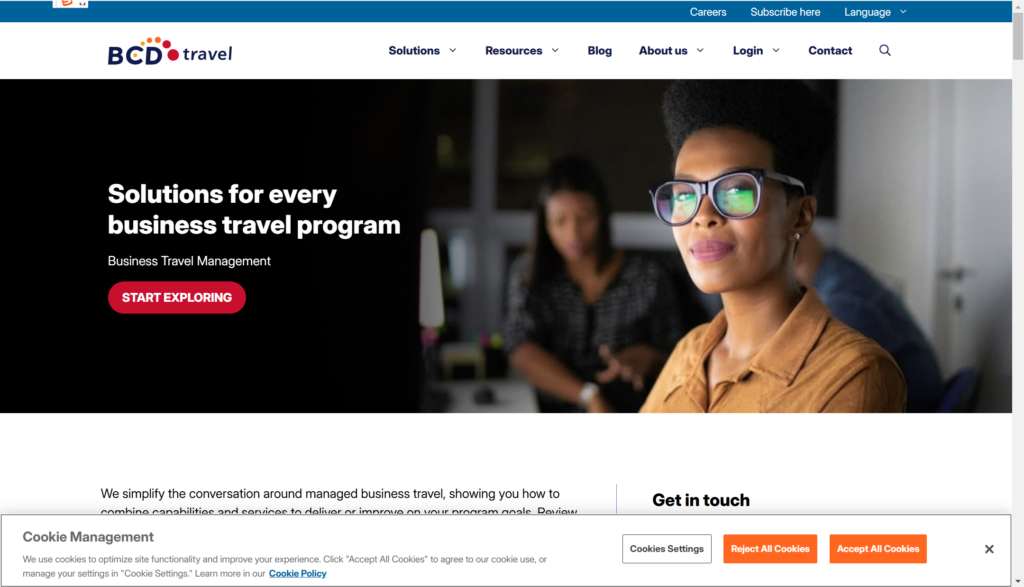This screenshot has width=1024, height=587.
Task: Go to the Blog menu item
Action: [600, 50]
